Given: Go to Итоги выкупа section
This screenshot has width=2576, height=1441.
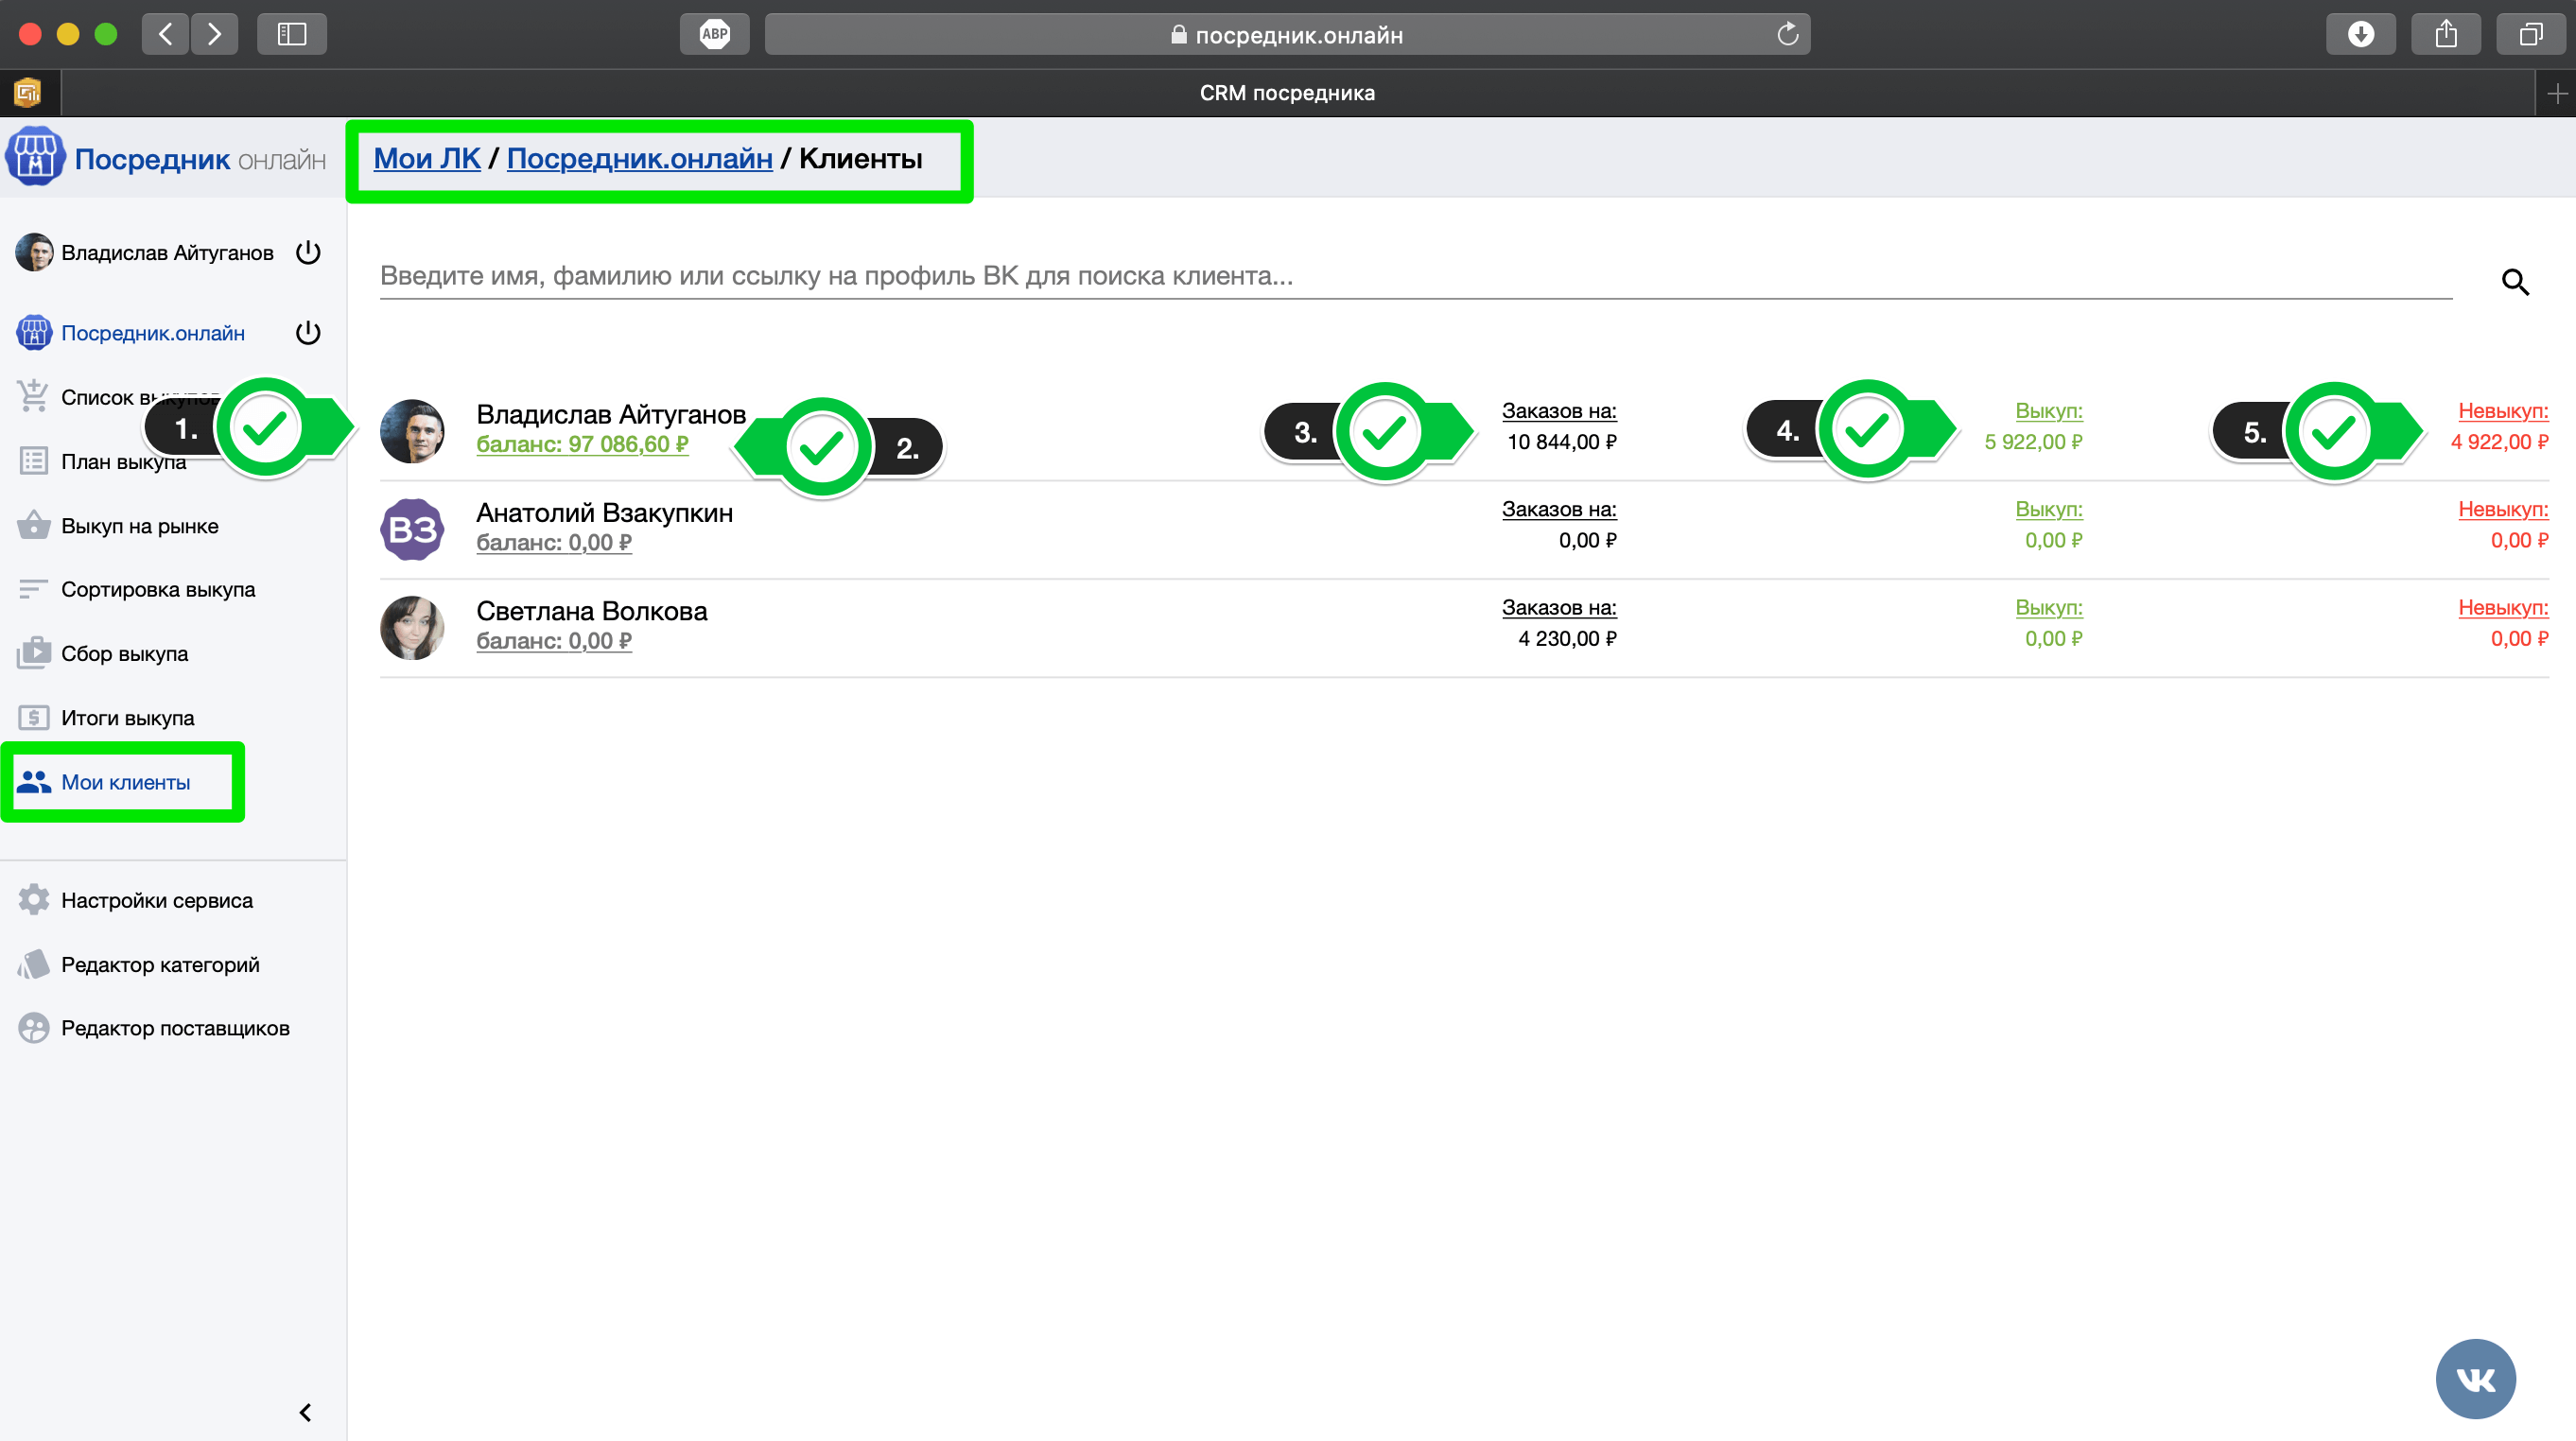Looking at the screenshot, I should pyautogui.click(x=127, y=717).
